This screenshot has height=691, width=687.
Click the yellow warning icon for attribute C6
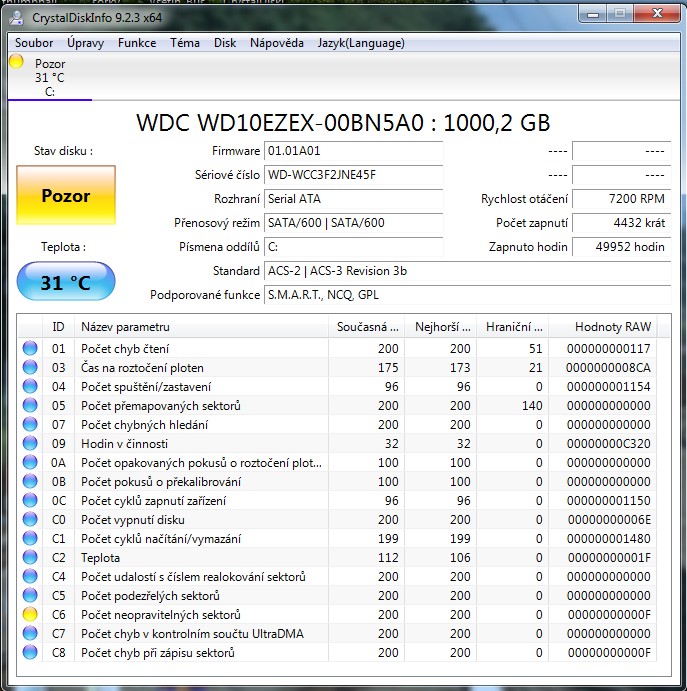coord(31,615)
